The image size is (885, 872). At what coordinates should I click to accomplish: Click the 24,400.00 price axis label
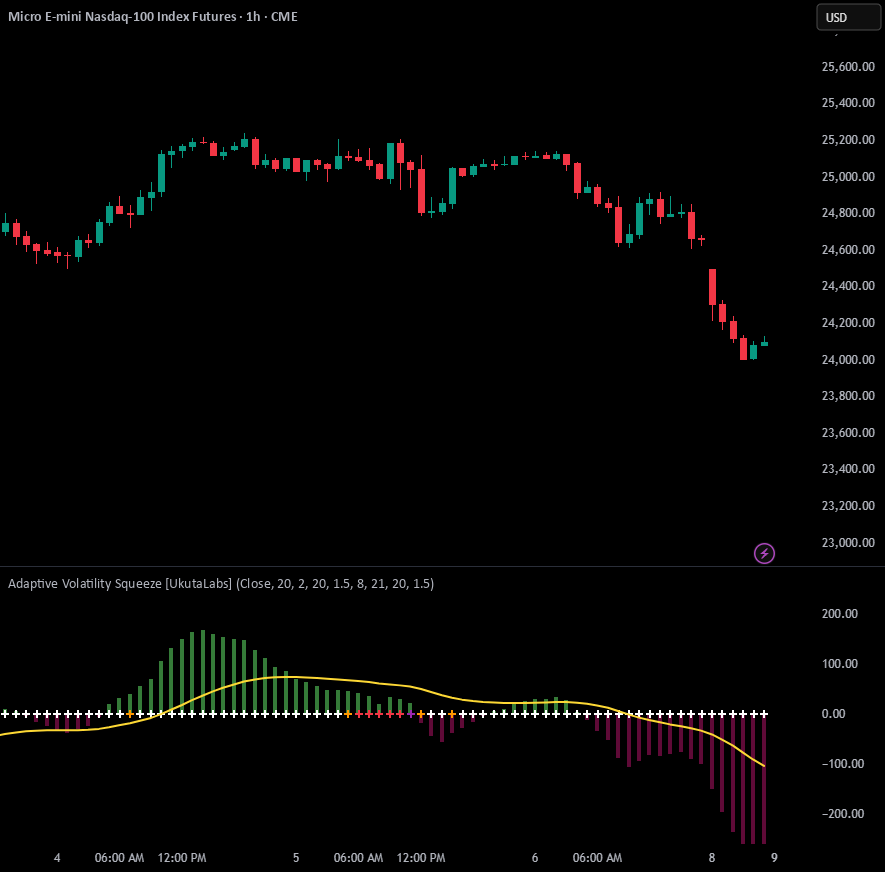tap(848, 286)
